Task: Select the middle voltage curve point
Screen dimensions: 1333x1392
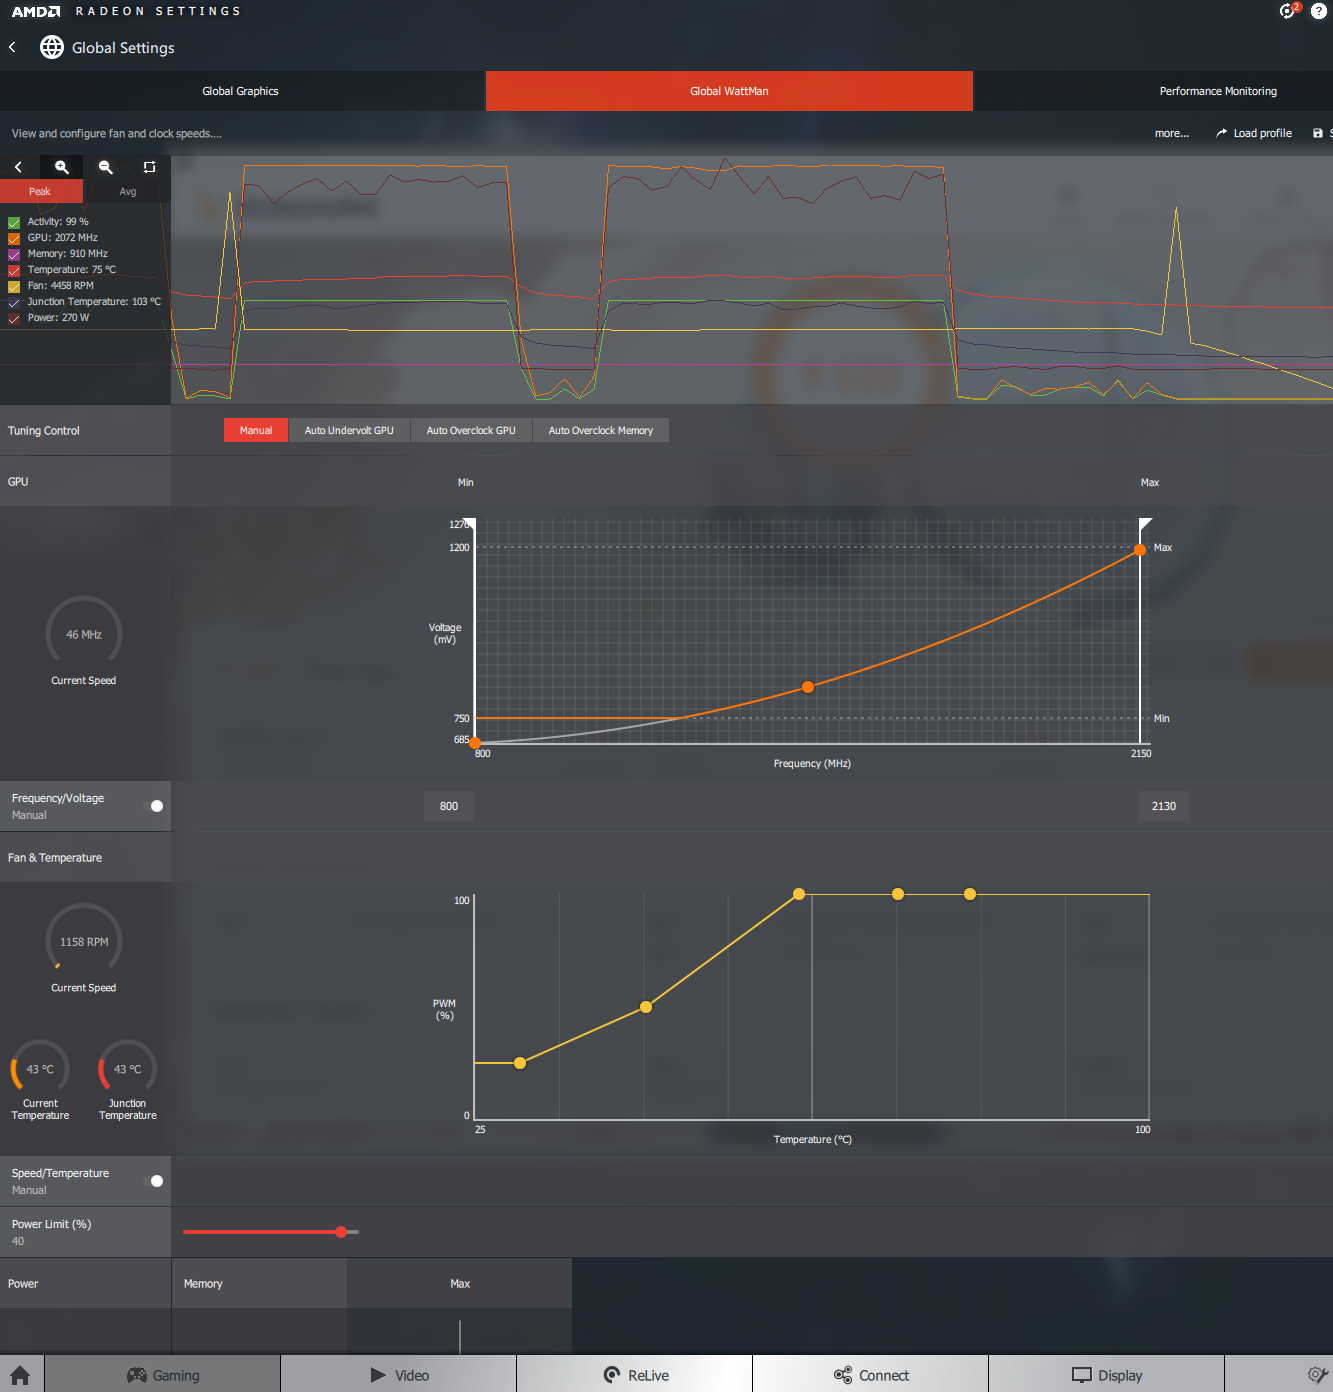Action: 808,687
